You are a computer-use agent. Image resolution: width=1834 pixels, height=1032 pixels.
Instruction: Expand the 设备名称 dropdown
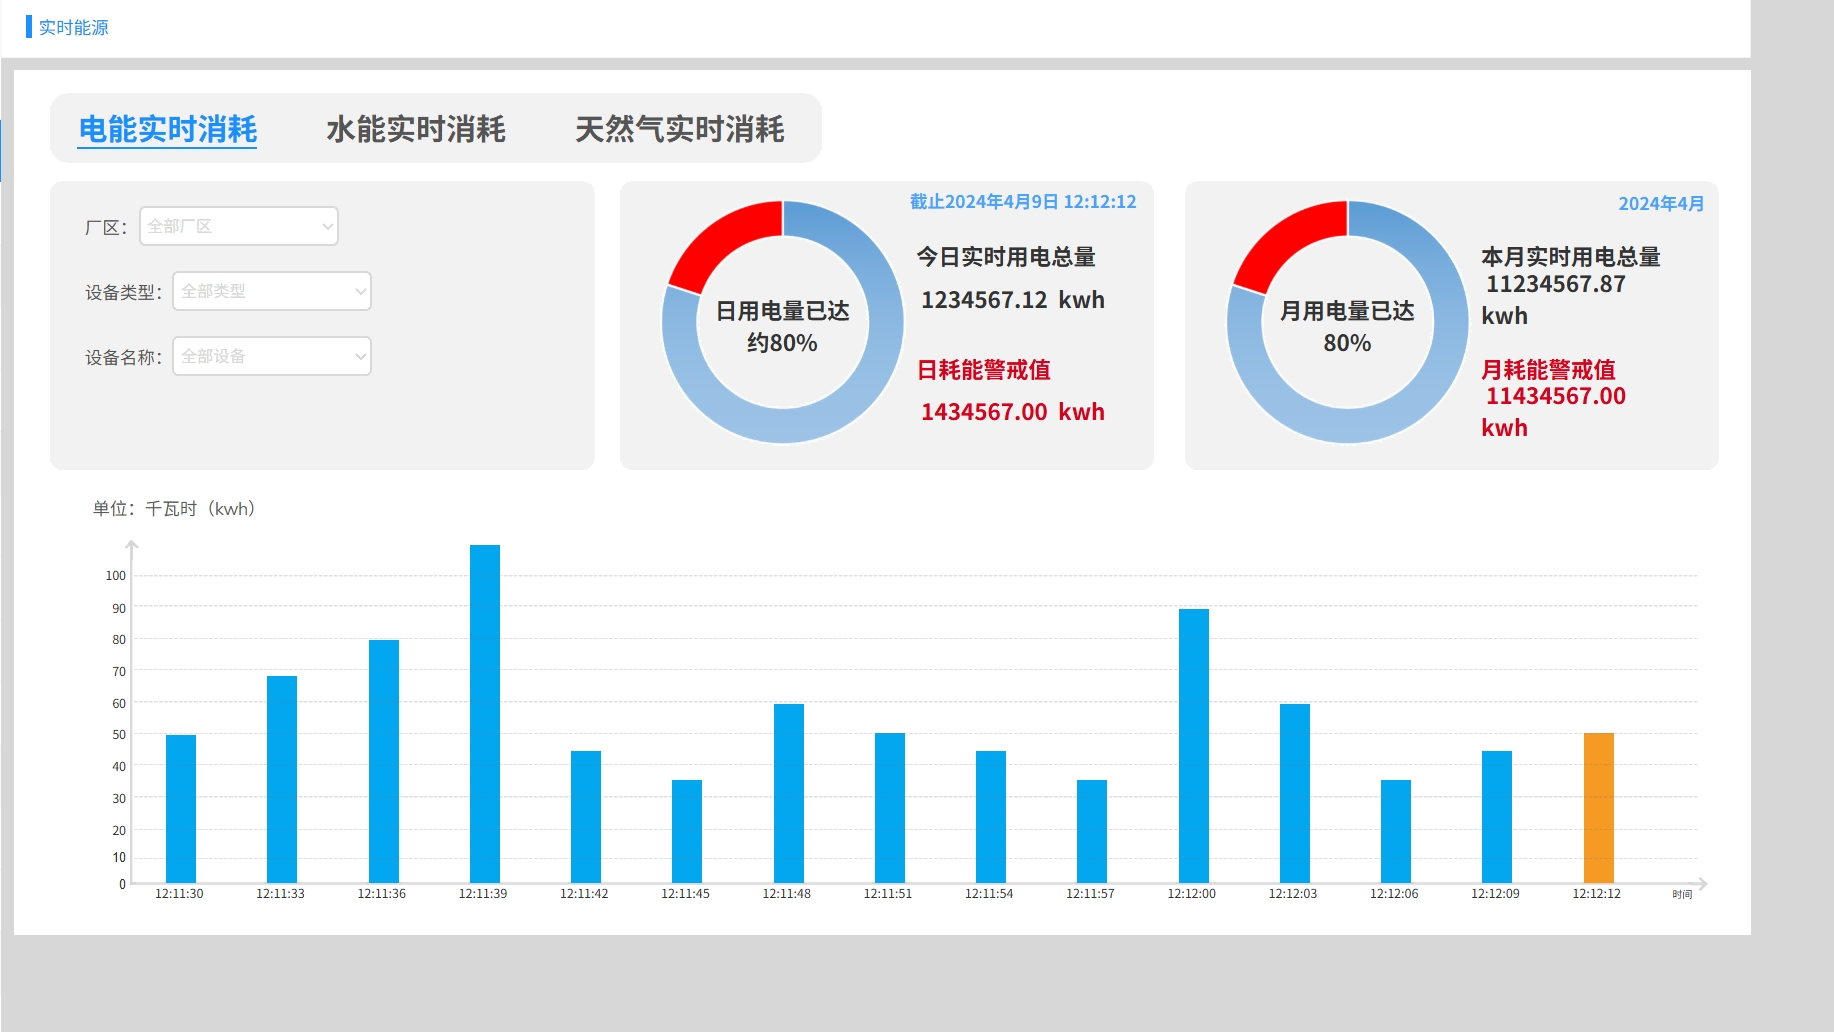click(x=272, y=356)
